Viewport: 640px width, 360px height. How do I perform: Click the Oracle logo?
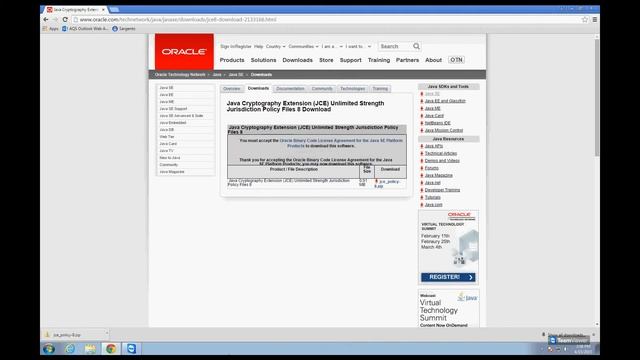pyautogui.click(x=184, y=51)
